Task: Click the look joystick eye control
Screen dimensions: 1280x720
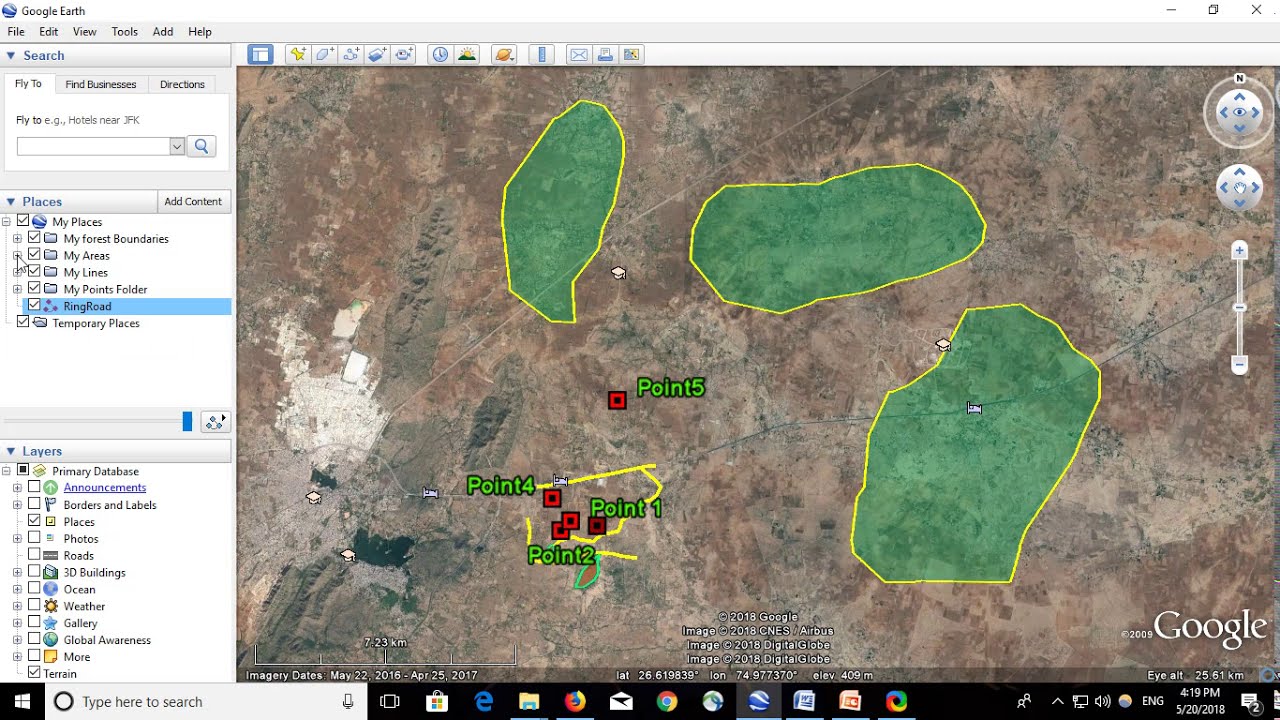Action: coord(1240,112)
